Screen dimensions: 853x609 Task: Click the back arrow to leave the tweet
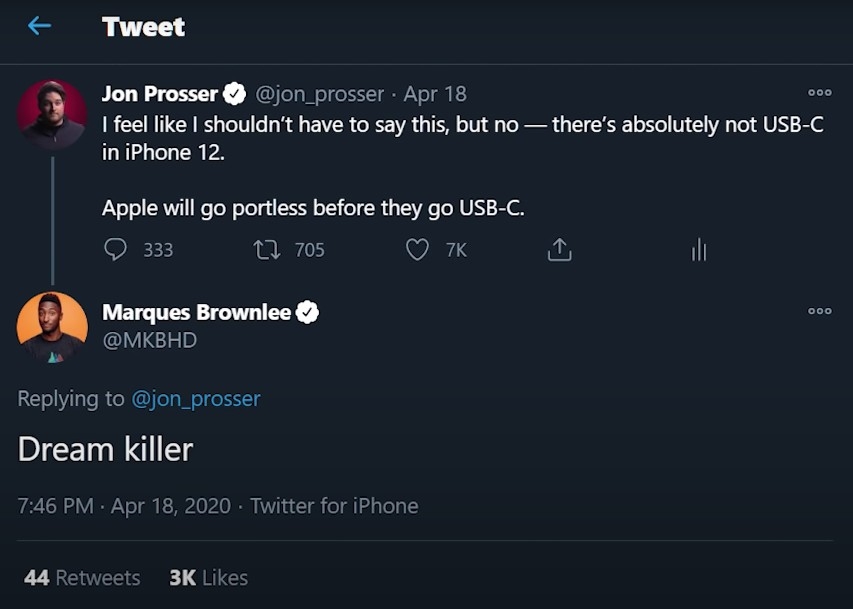37,25
